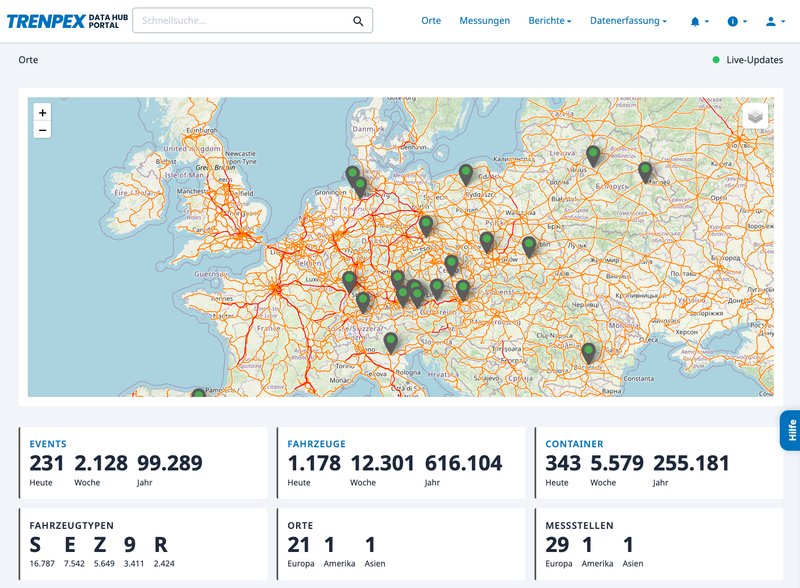Viewport: 800px width, 588px height.
Task: Expand the Berichte dropdown menu
Action: tap(547, 19)
